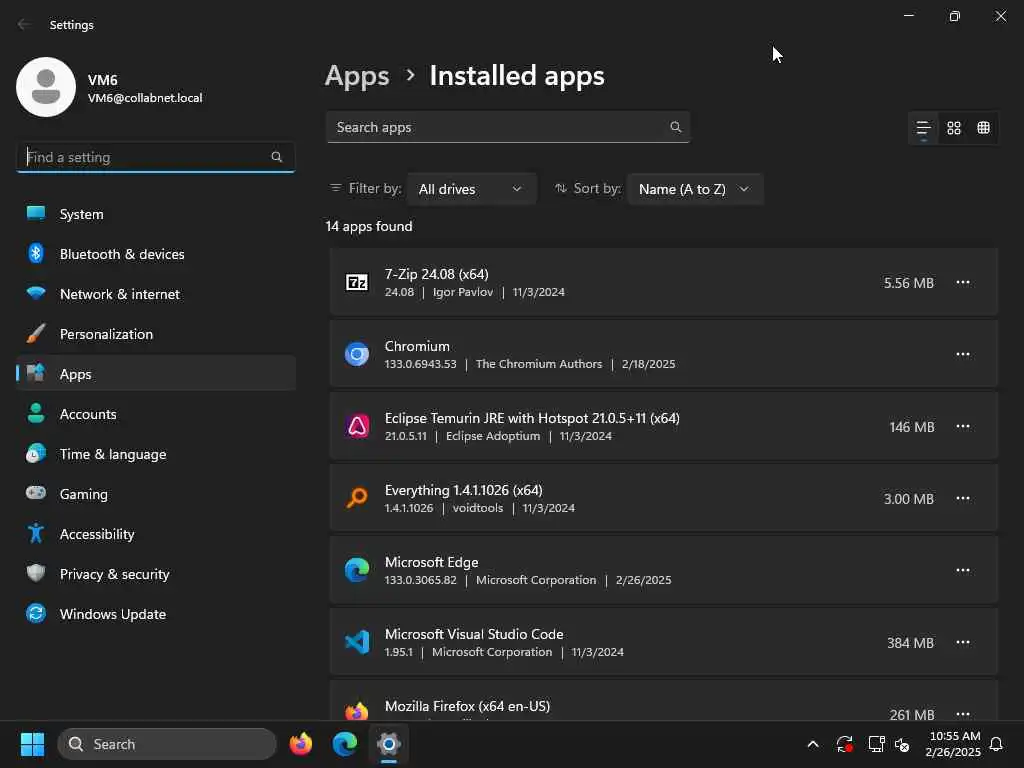
Task: Click the Chromium app icon
Action: 357,354
